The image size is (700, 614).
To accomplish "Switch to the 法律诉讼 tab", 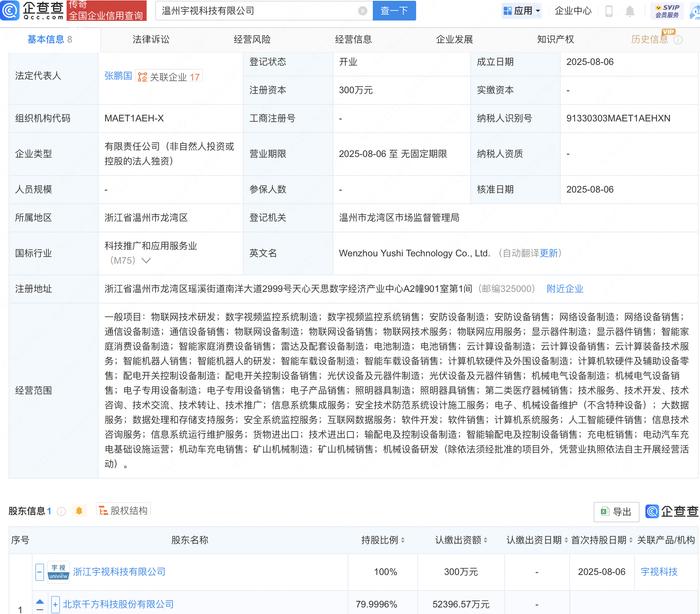I will coord(151,39).
